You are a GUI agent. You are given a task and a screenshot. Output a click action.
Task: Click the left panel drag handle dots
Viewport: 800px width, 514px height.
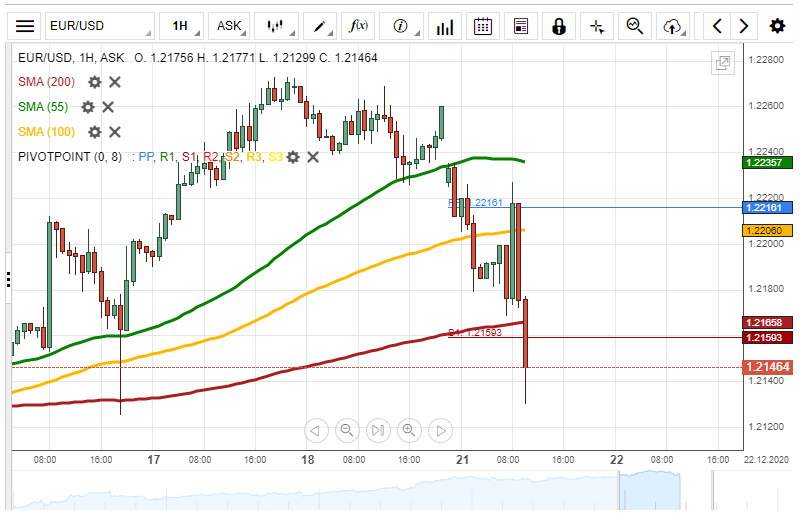[9, 279]
